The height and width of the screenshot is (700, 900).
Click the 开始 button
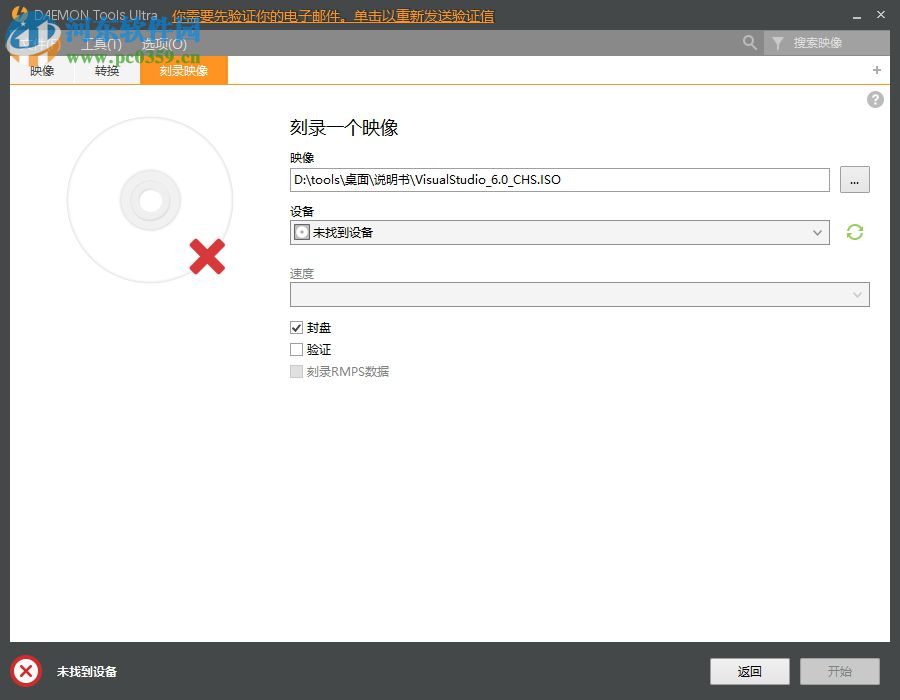coord(839,671)
